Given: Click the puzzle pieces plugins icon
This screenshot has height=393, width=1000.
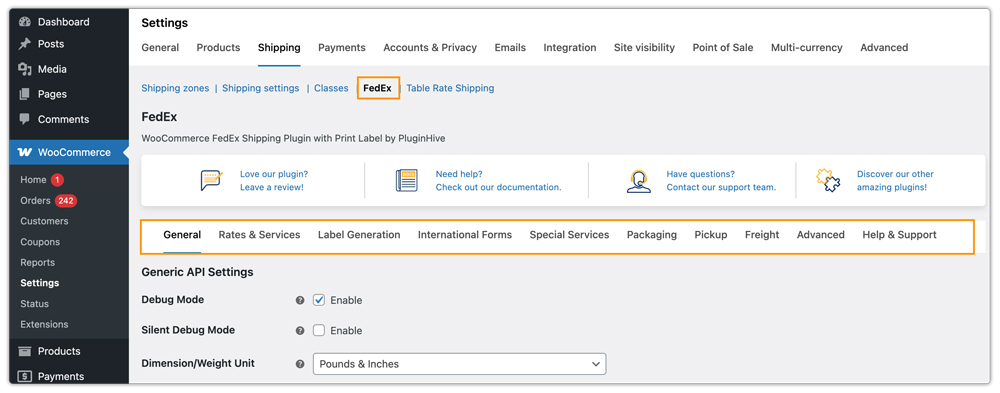Looking at the screenshot, I should tap(828, 181).
